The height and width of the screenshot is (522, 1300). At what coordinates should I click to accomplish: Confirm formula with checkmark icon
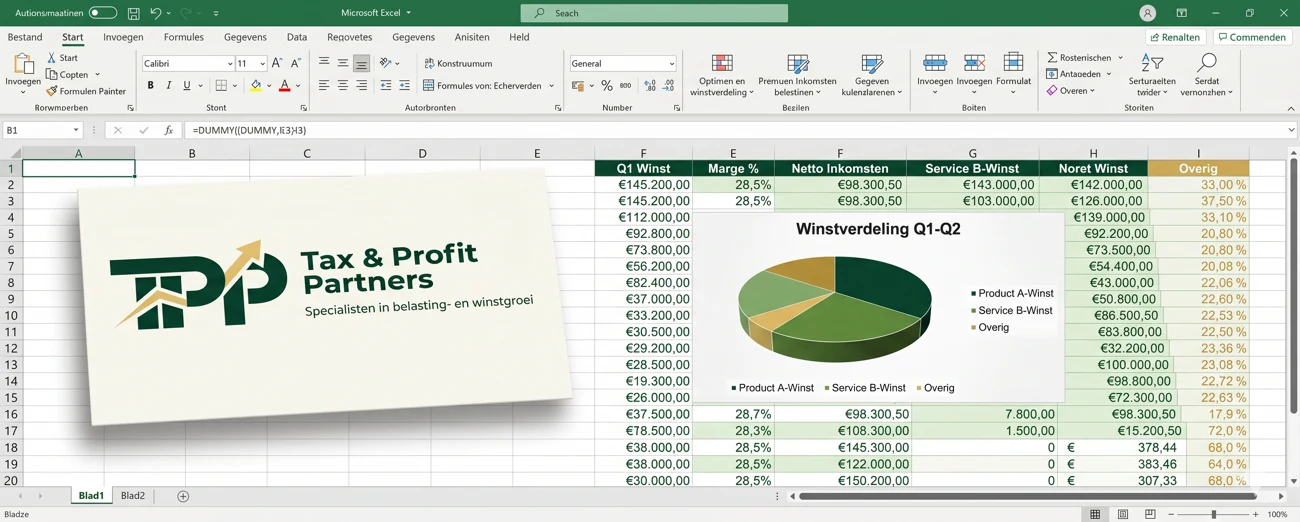click(x=144, y=130)
